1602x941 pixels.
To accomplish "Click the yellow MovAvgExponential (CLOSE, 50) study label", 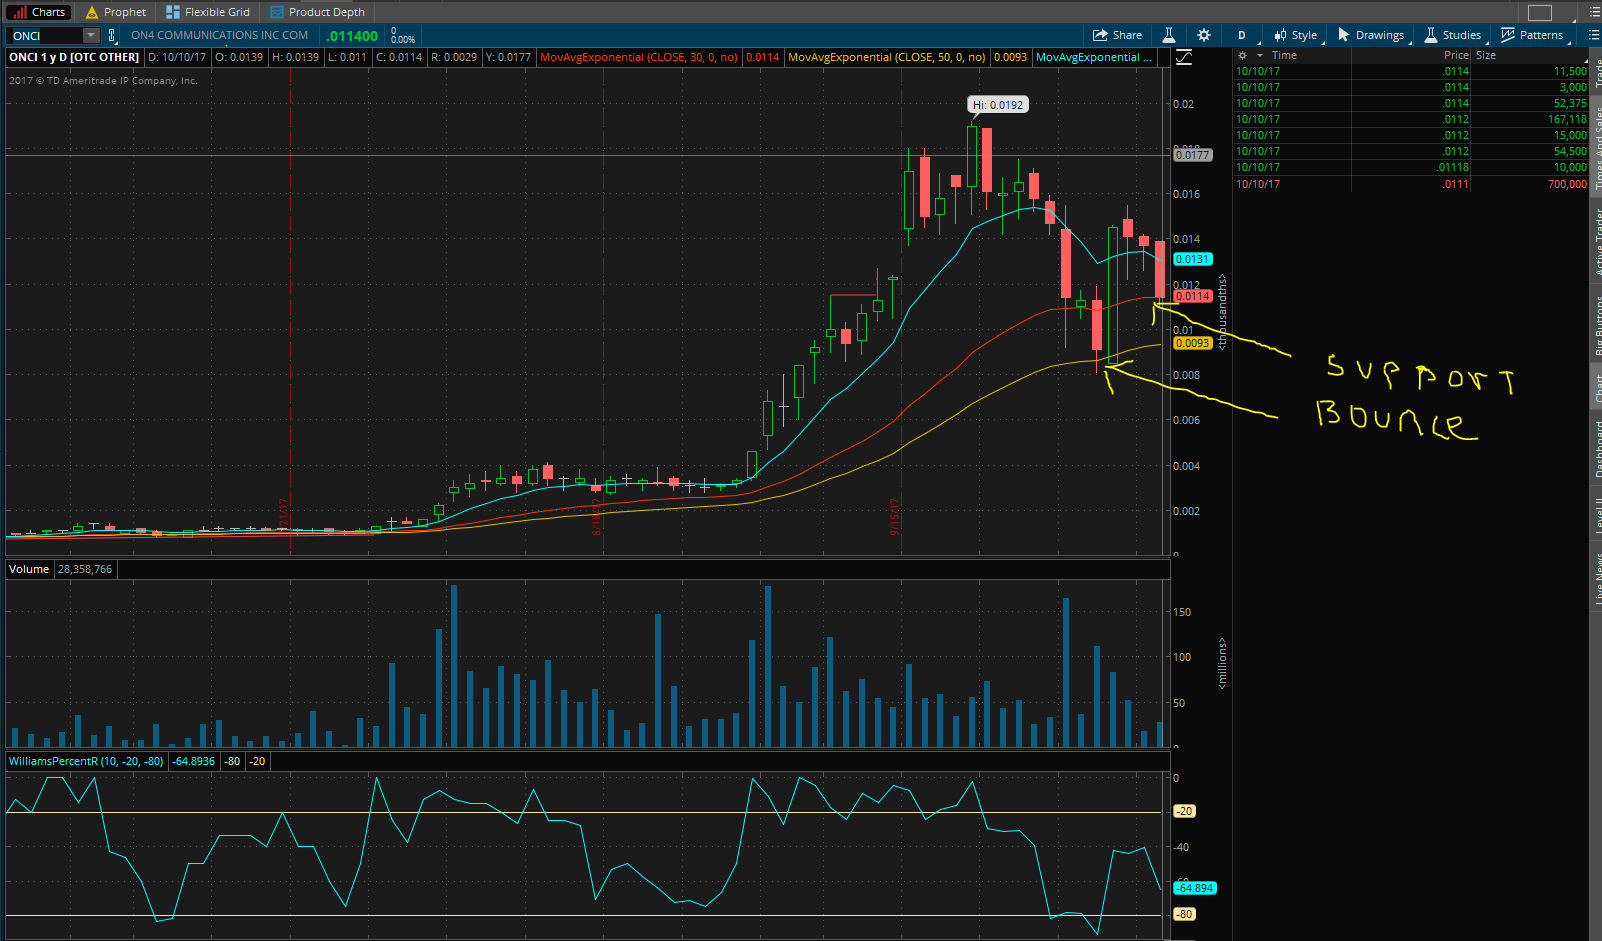I will [x=886, y=57].
